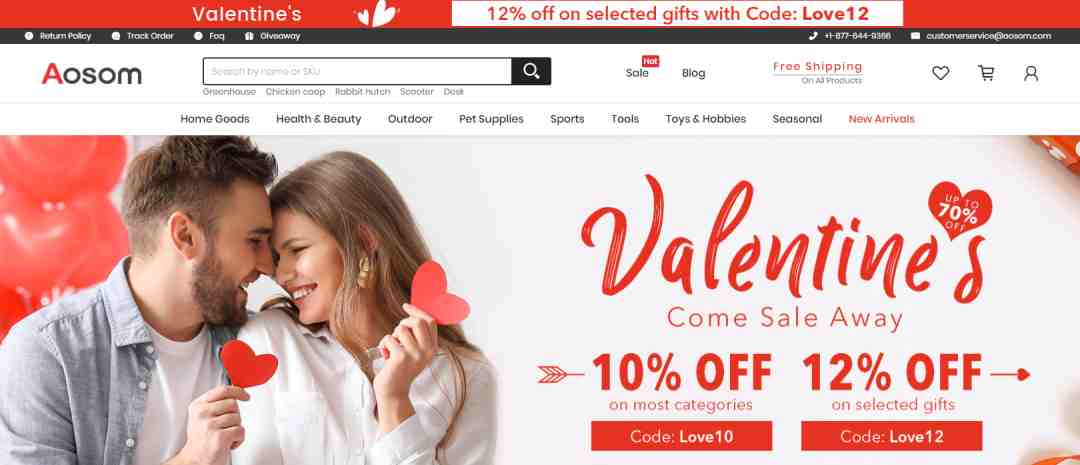Open the user account icon
The width and height of the screenshot is (1080, 465).
(x=1030, y=73)
